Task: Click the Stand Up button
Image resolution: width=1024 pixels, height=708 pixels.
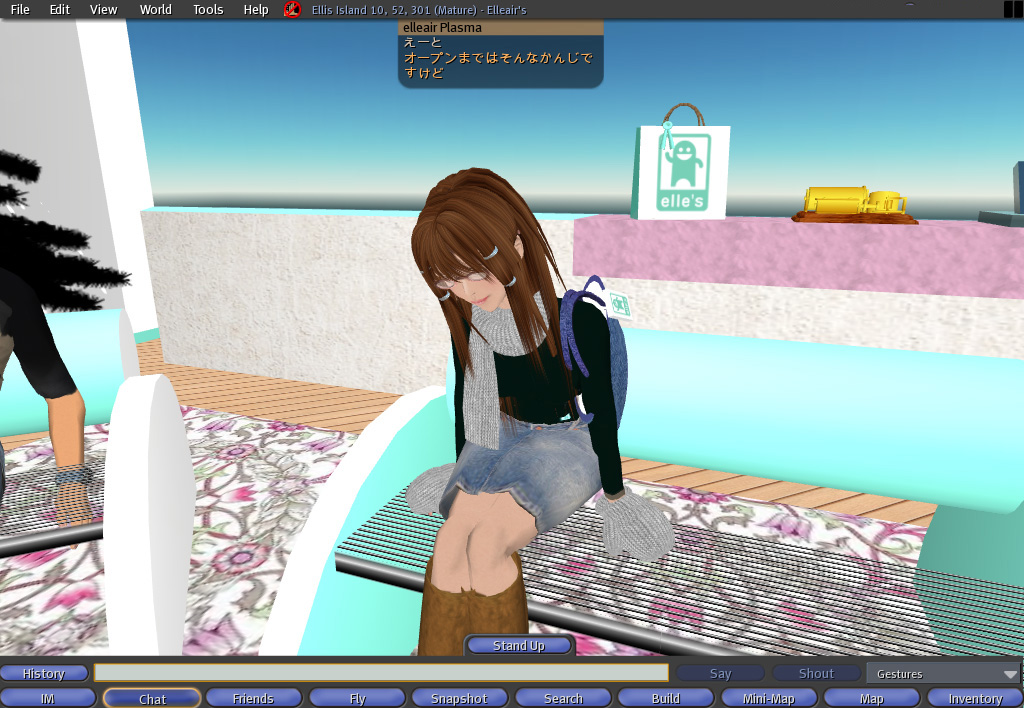Action: [x=519, y=645]
